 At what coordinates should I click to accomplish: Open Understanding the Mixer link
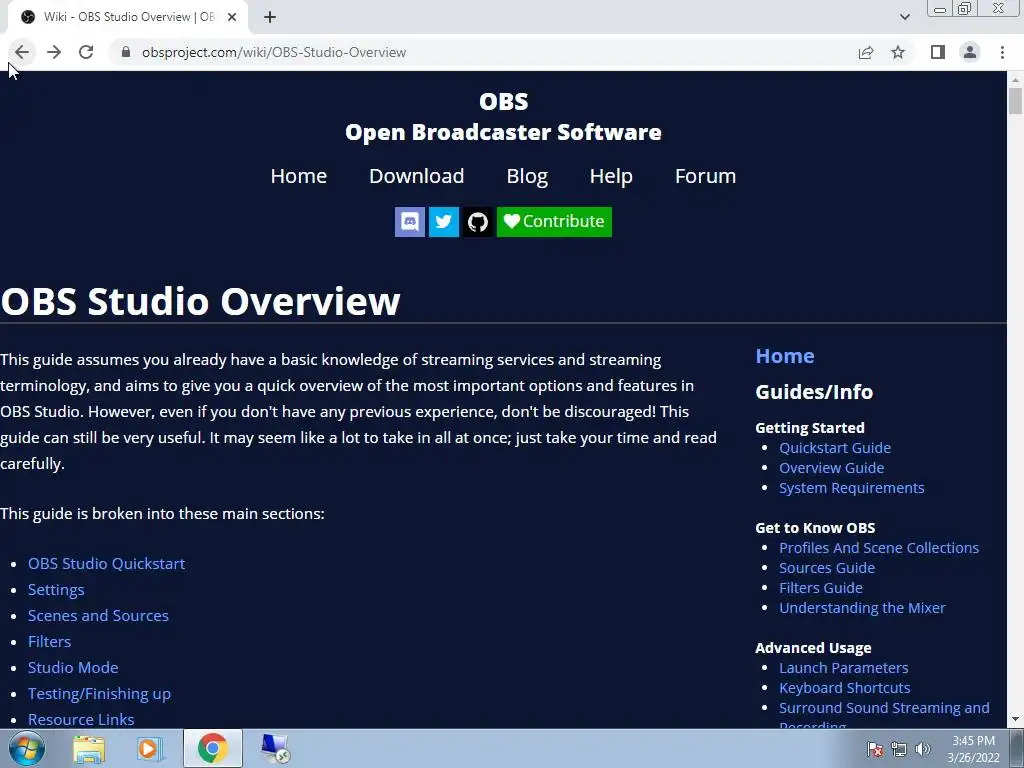tap(862, 608)
